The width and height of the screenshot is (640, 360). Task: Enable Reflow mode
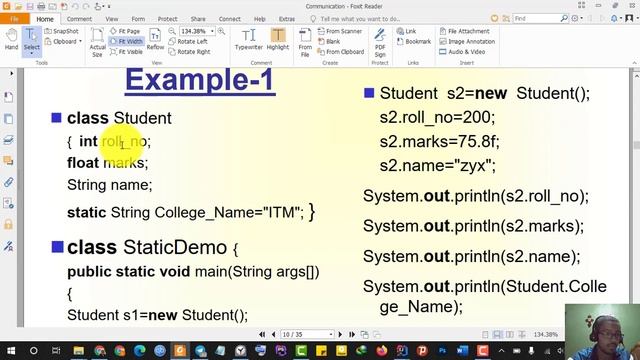(x=155, y=40)
